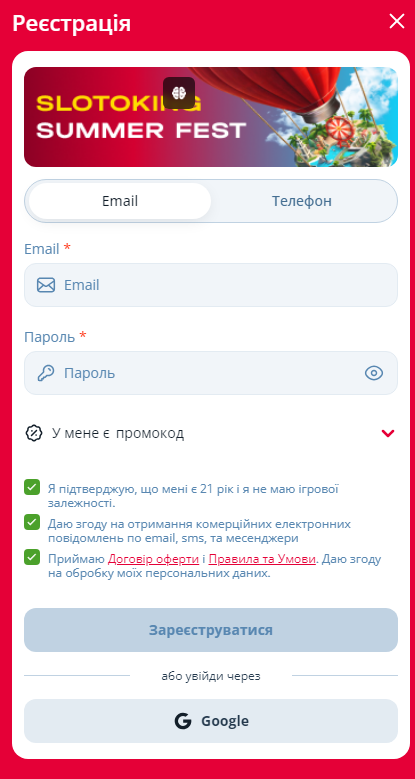Click the key icon in Пароль field
This screenshot has height=779, width=415.
pos(46,373)
